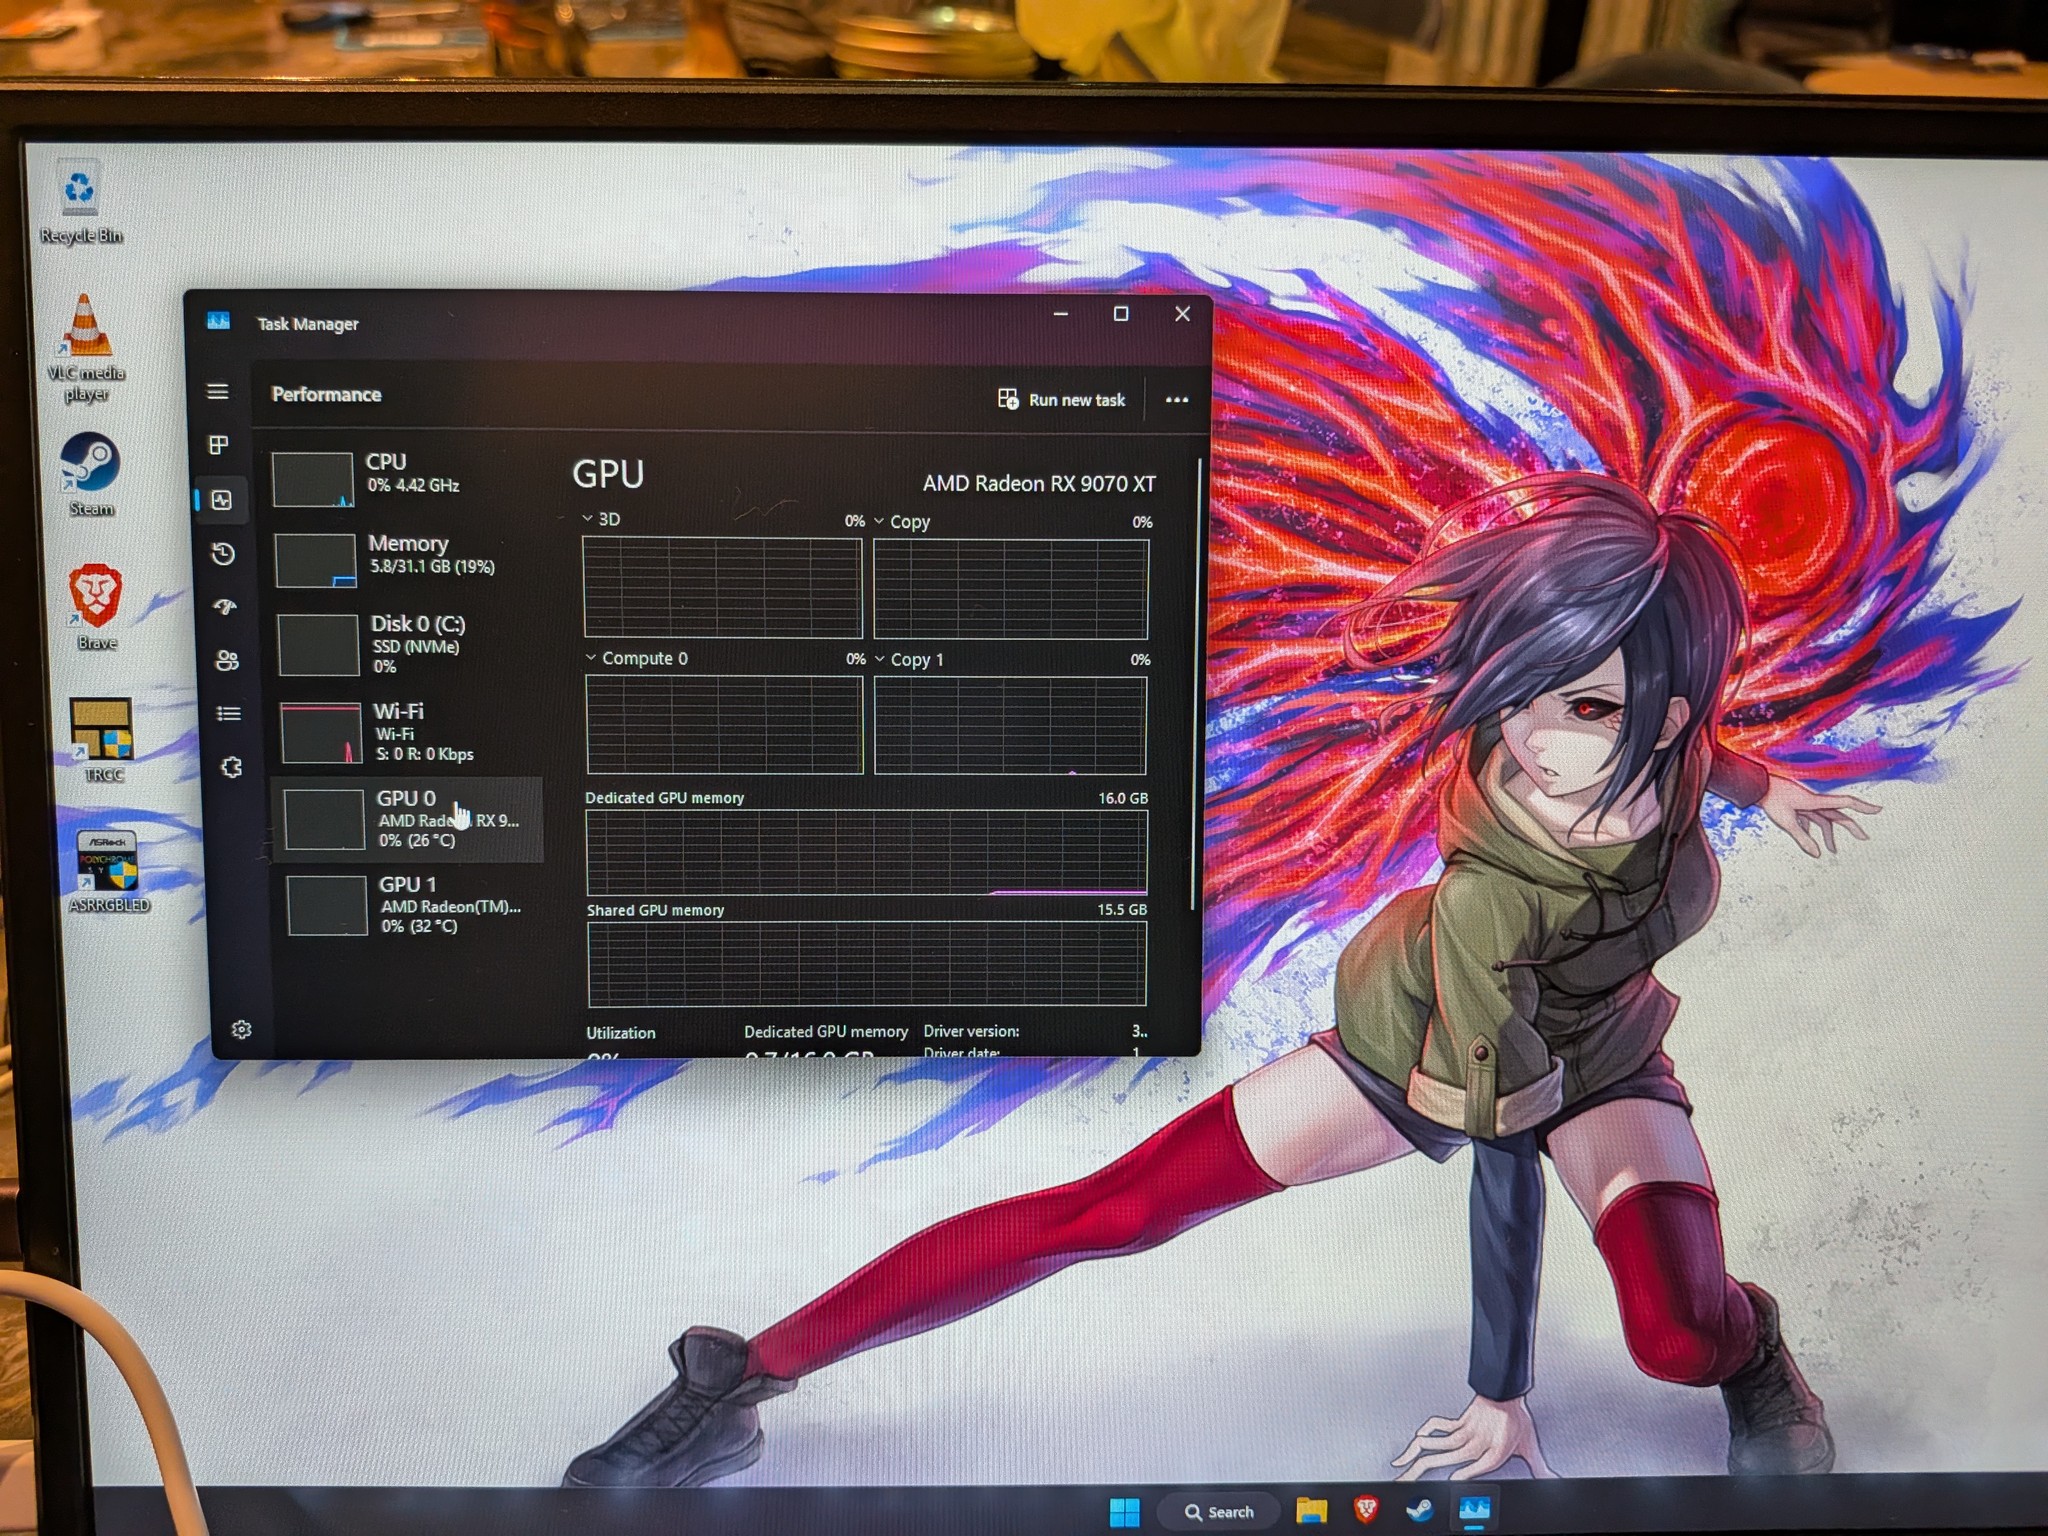Open the Users sidebar icon
Screen dimensions: 2048x1536
coord(227,660)
